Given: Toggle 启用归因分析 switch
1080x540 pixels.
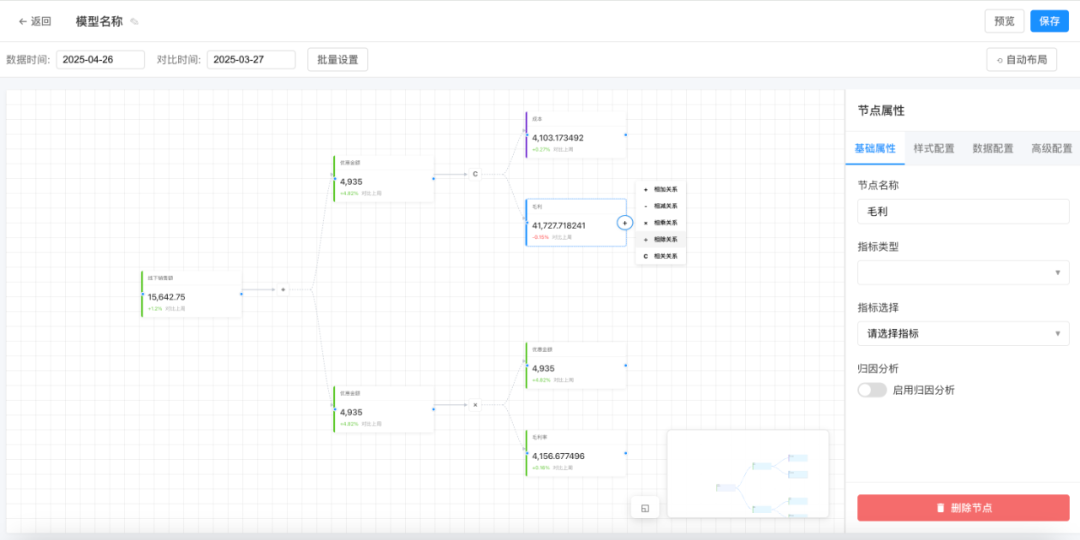Looking at the screenshot, I should pos(872,390).
